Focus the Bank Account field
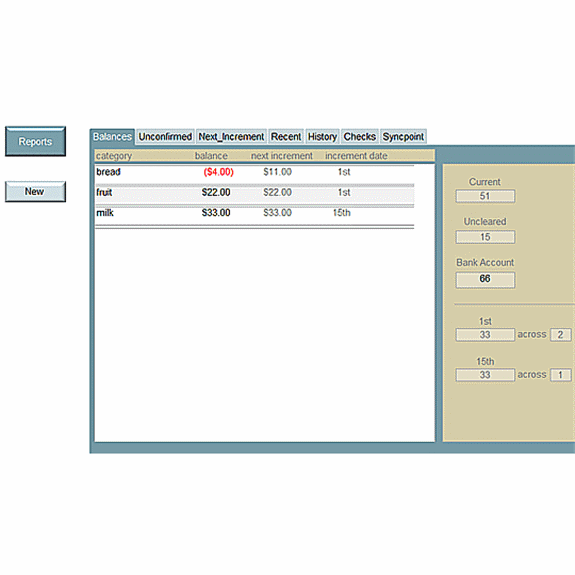 click(x=485, y=279)
